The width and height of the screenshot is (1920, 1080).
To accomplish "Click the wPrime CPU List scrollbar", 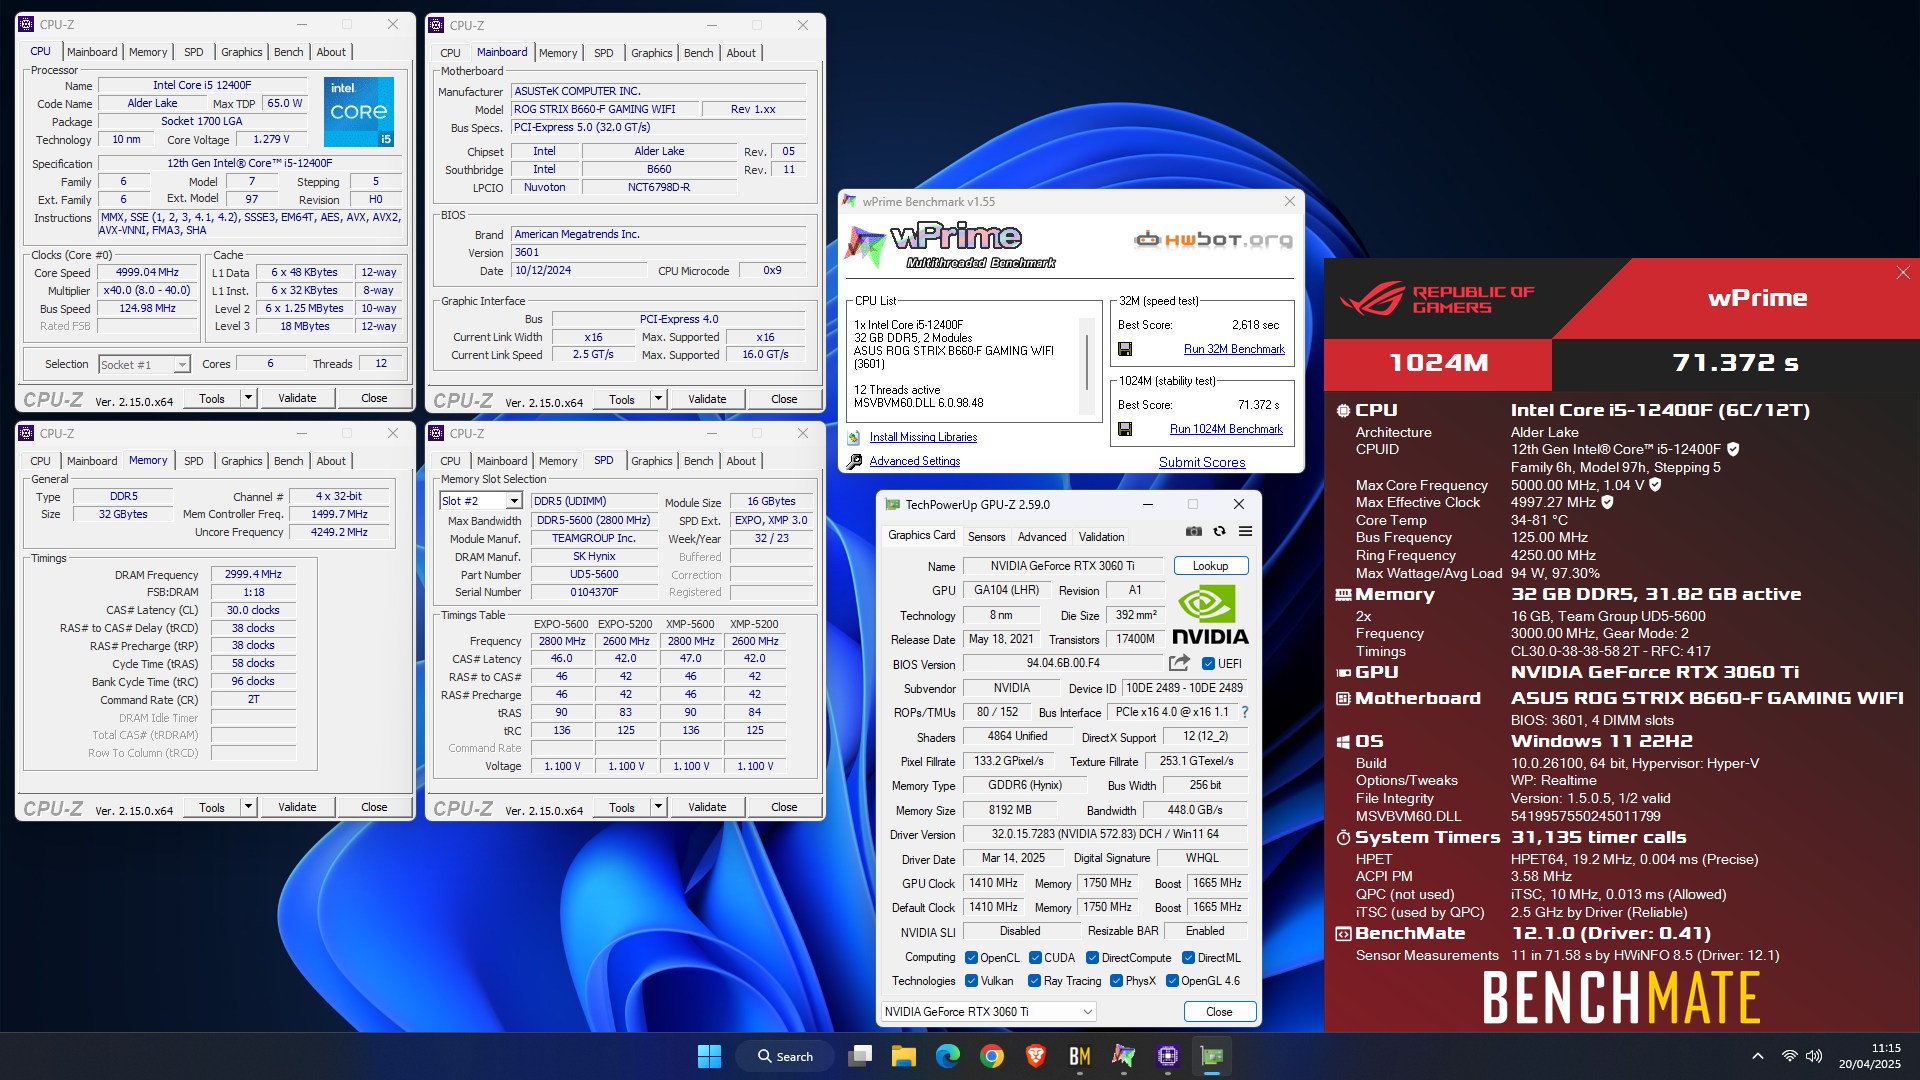I will (1086, 363).
